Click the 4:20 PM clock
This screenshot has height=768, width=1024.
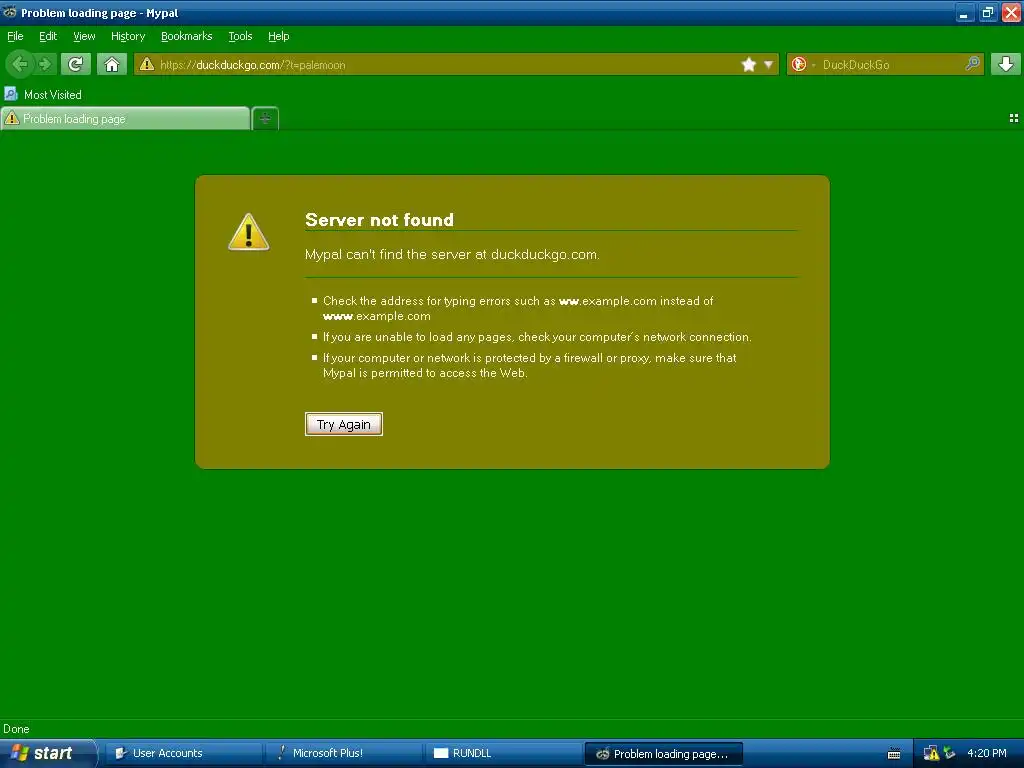[x=987, y=753]
